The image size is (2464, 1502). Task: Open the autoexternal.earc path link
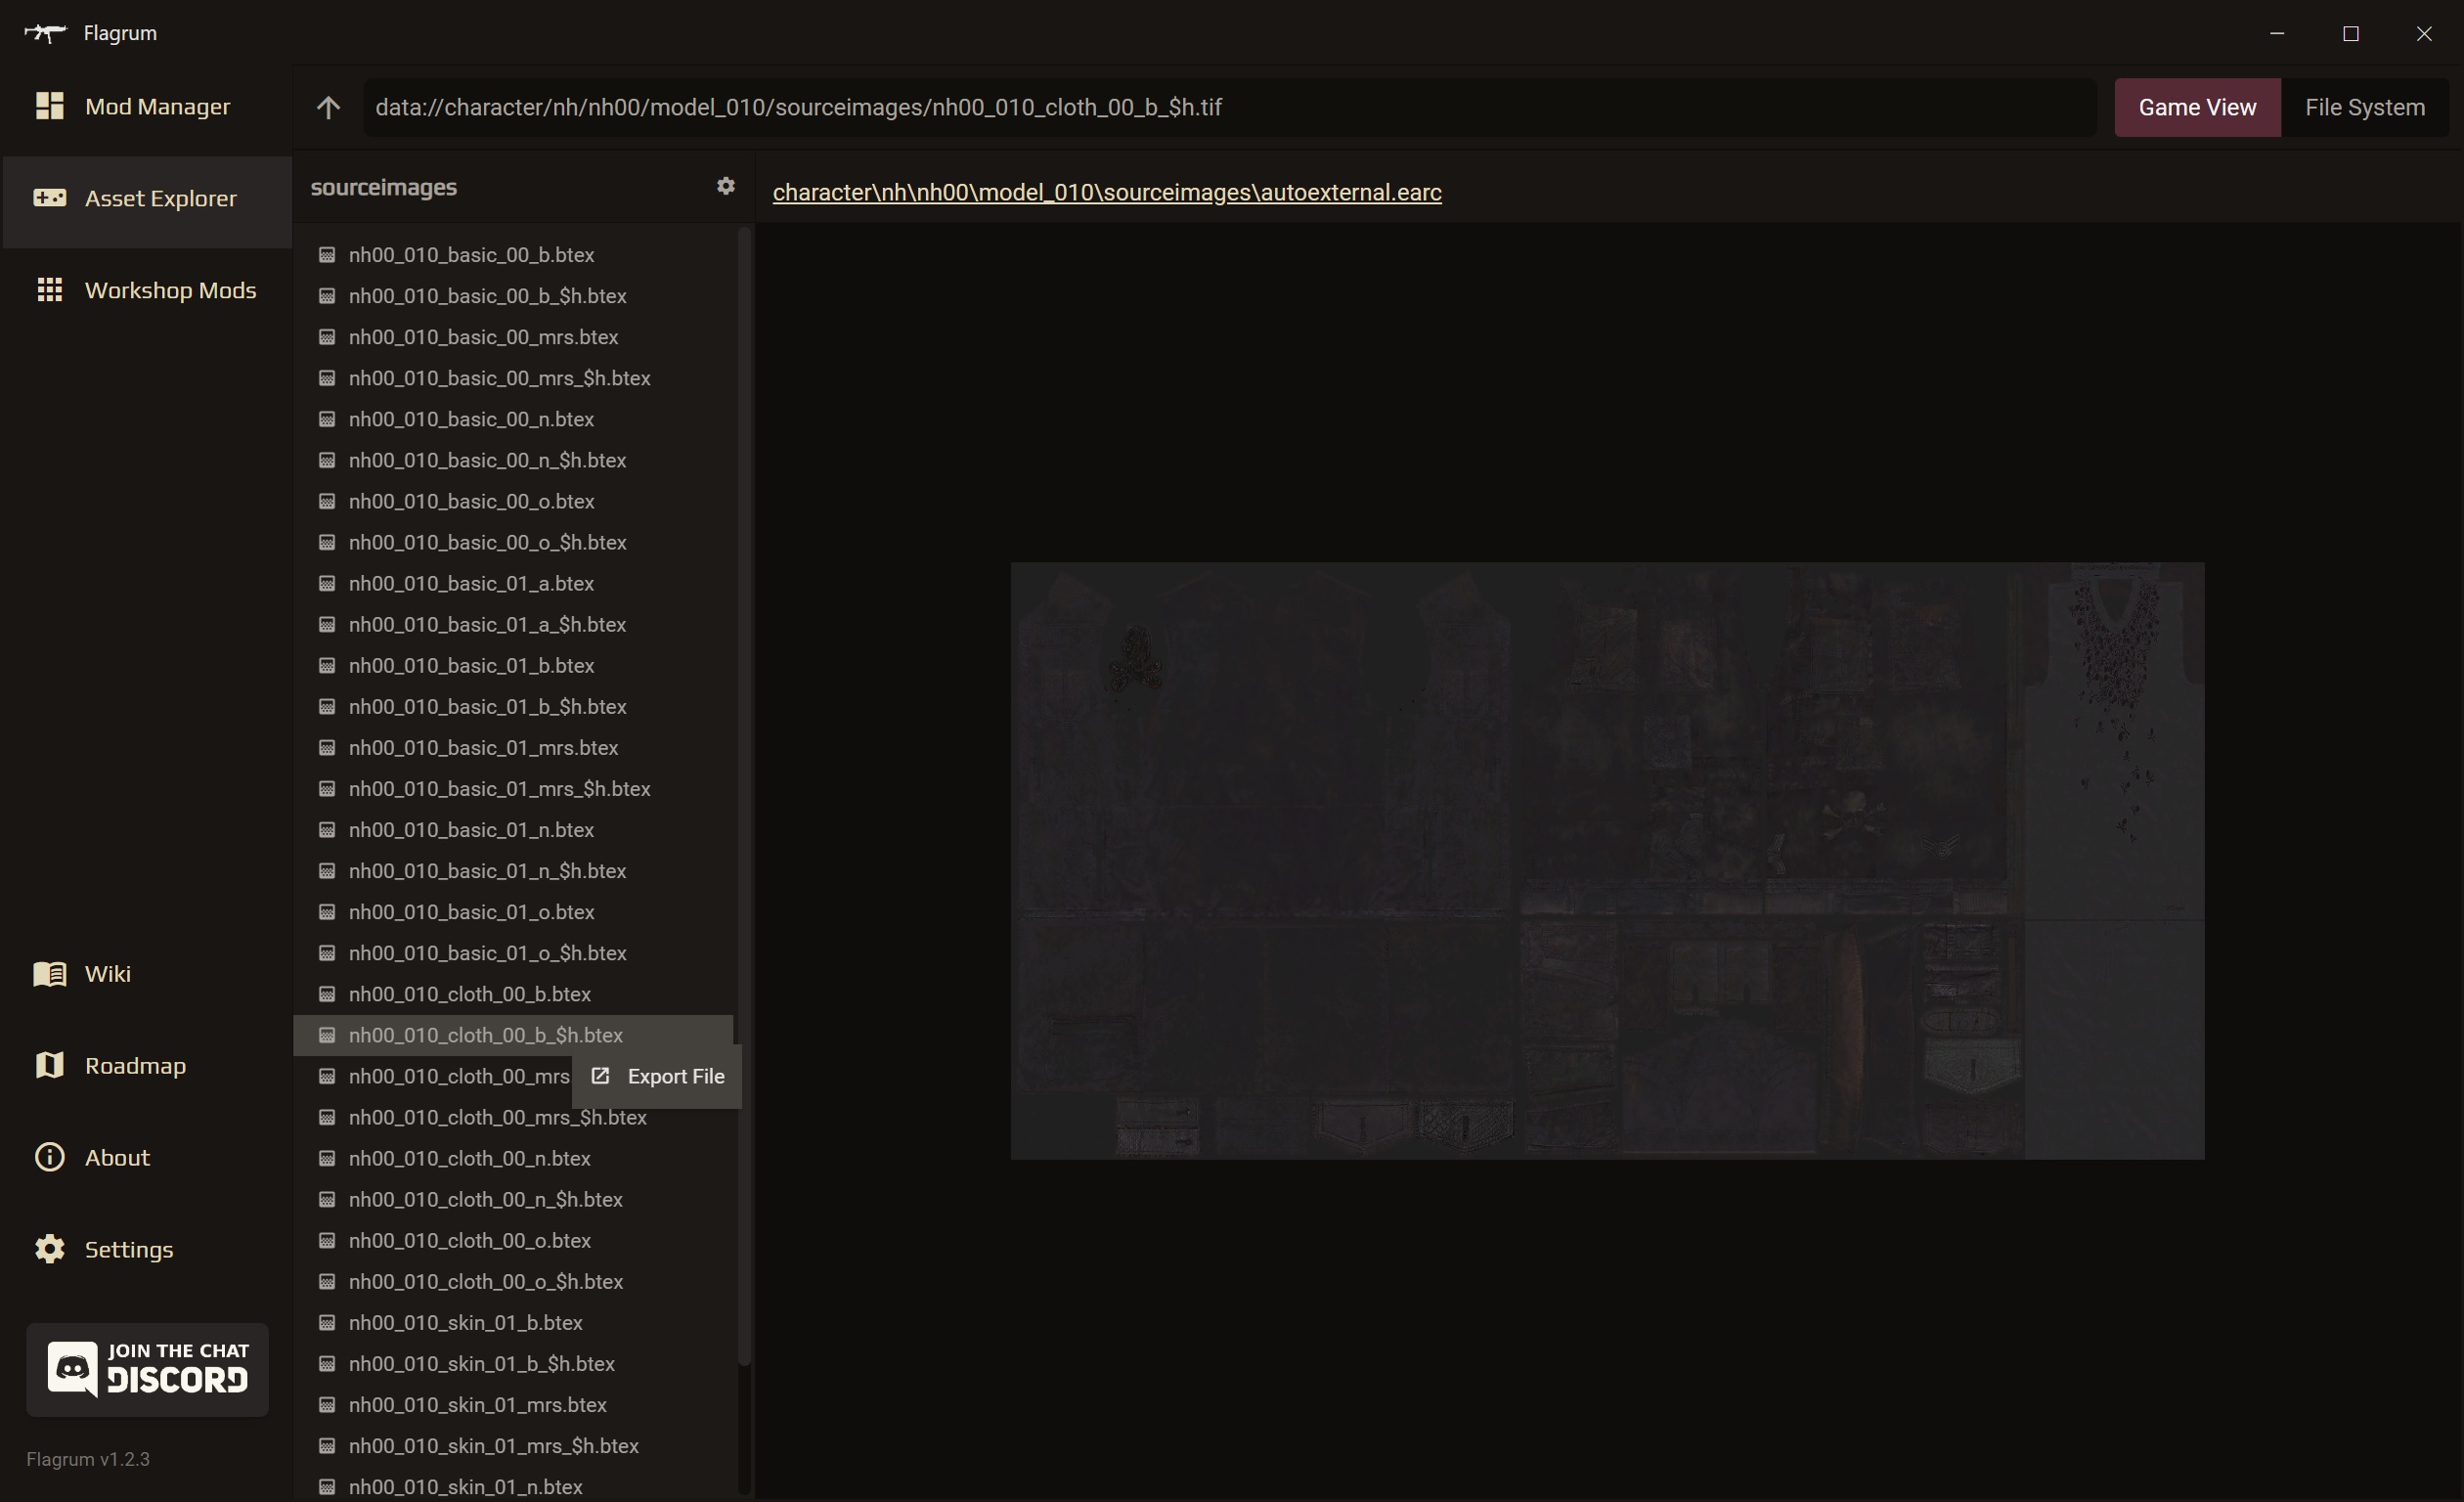pyautogui.click(x=1106, y=192)
